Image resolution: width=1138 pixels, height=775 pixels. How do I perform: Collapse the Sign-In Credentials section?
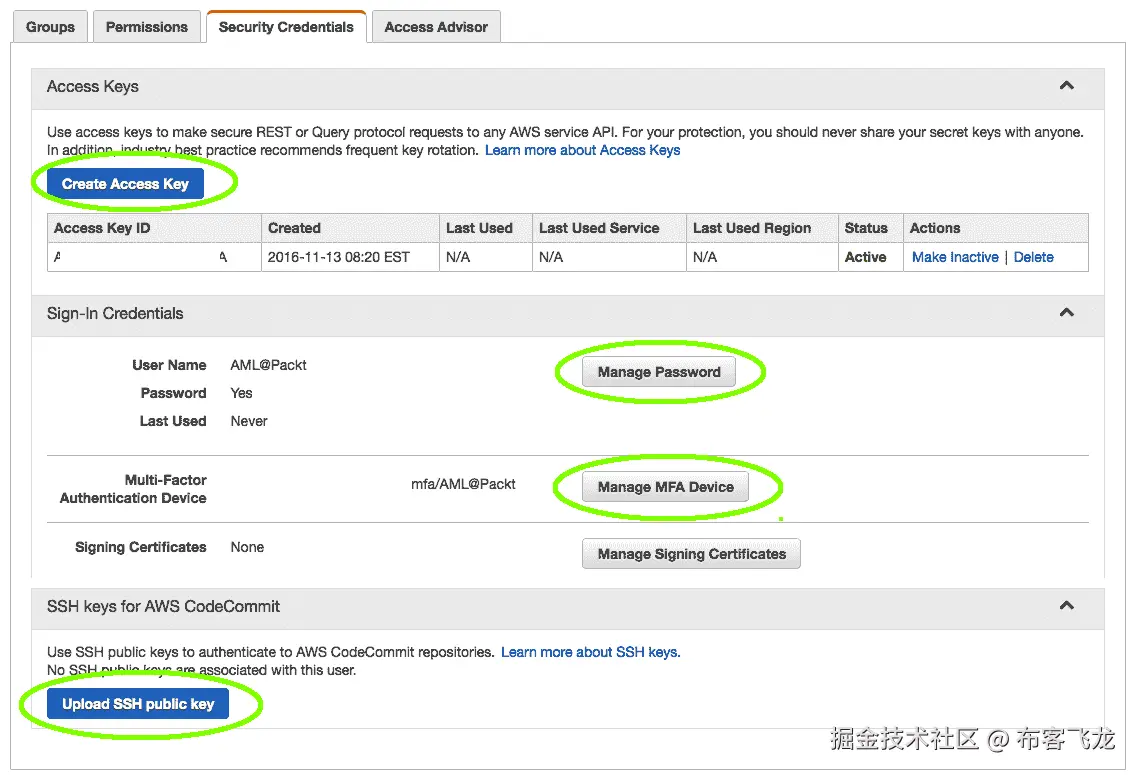pyautogui.click(x=1066, y=313)
